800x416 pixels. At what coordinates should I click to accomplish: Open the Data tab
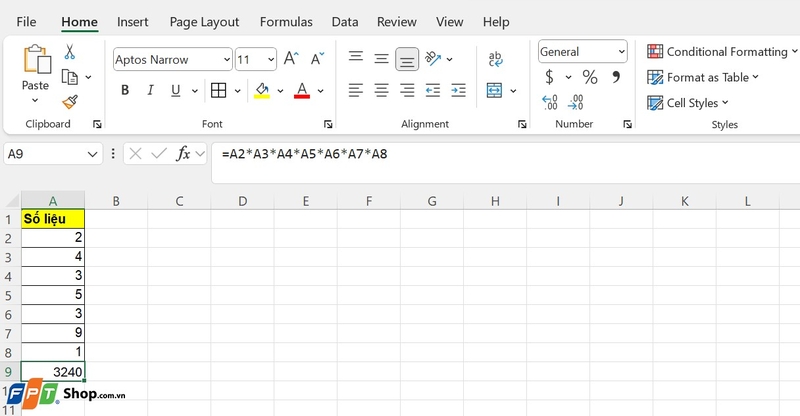point(345,22)
